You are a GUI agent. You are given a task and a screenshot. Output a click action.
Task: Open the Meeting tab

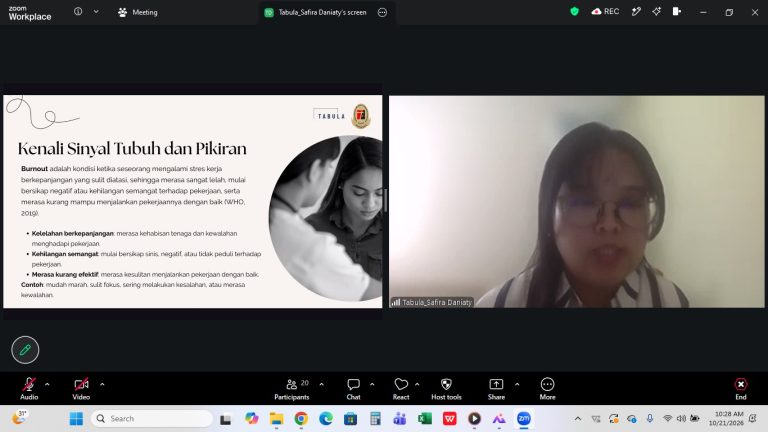pos(138,12)
